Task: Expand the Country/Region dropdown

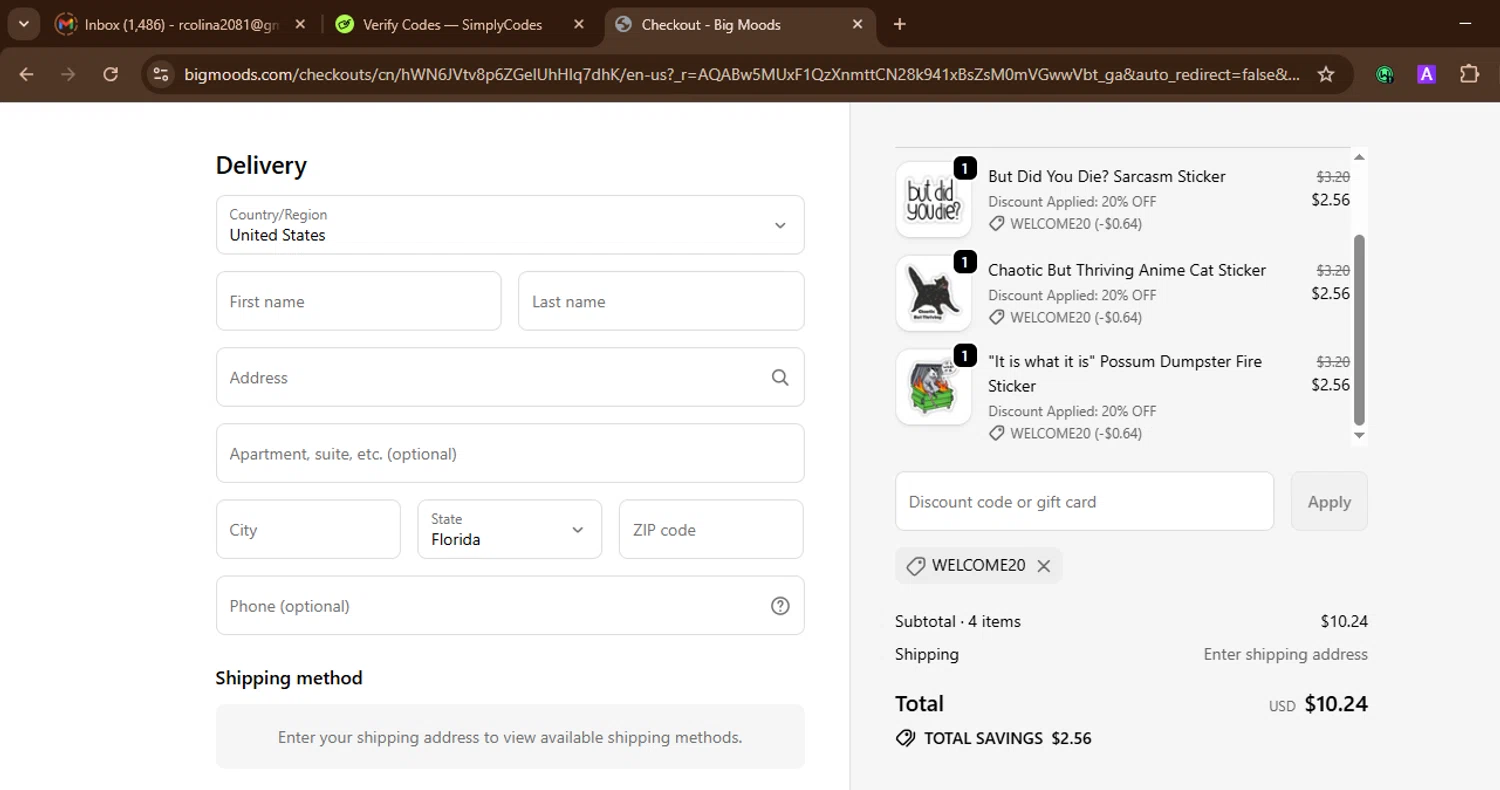Action: point(510,225)
